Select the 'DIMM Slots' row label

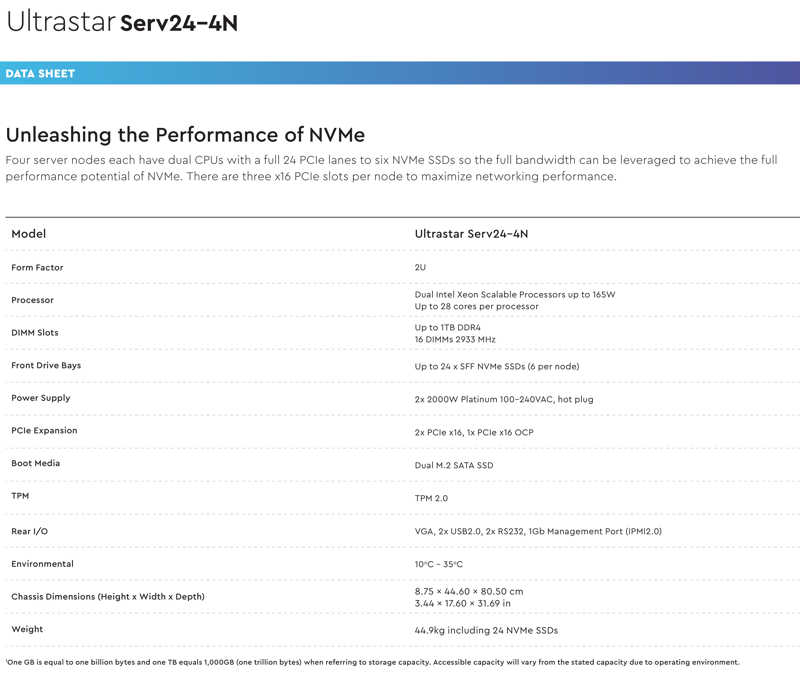click(35, 333)
